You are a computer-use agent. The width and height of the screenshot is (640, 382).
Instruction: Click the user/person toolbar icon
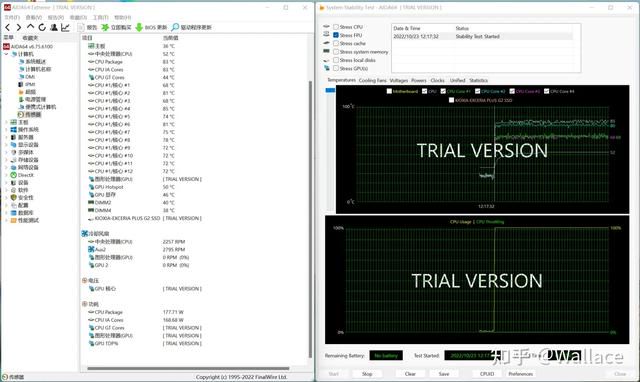[54, 27]
